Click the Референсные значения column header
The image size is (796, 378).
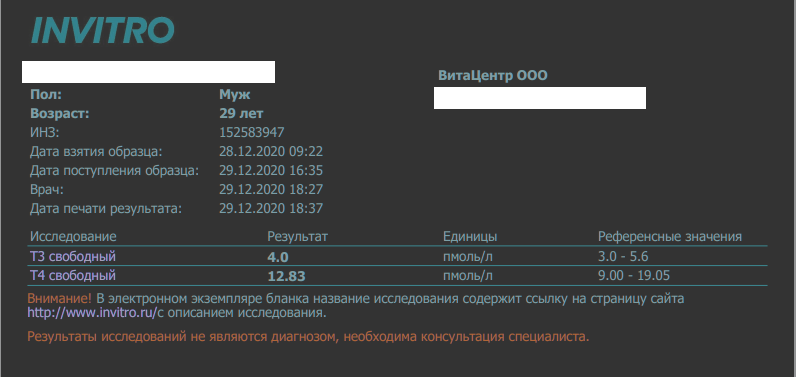pyautogui.click(x=670, y=236)
